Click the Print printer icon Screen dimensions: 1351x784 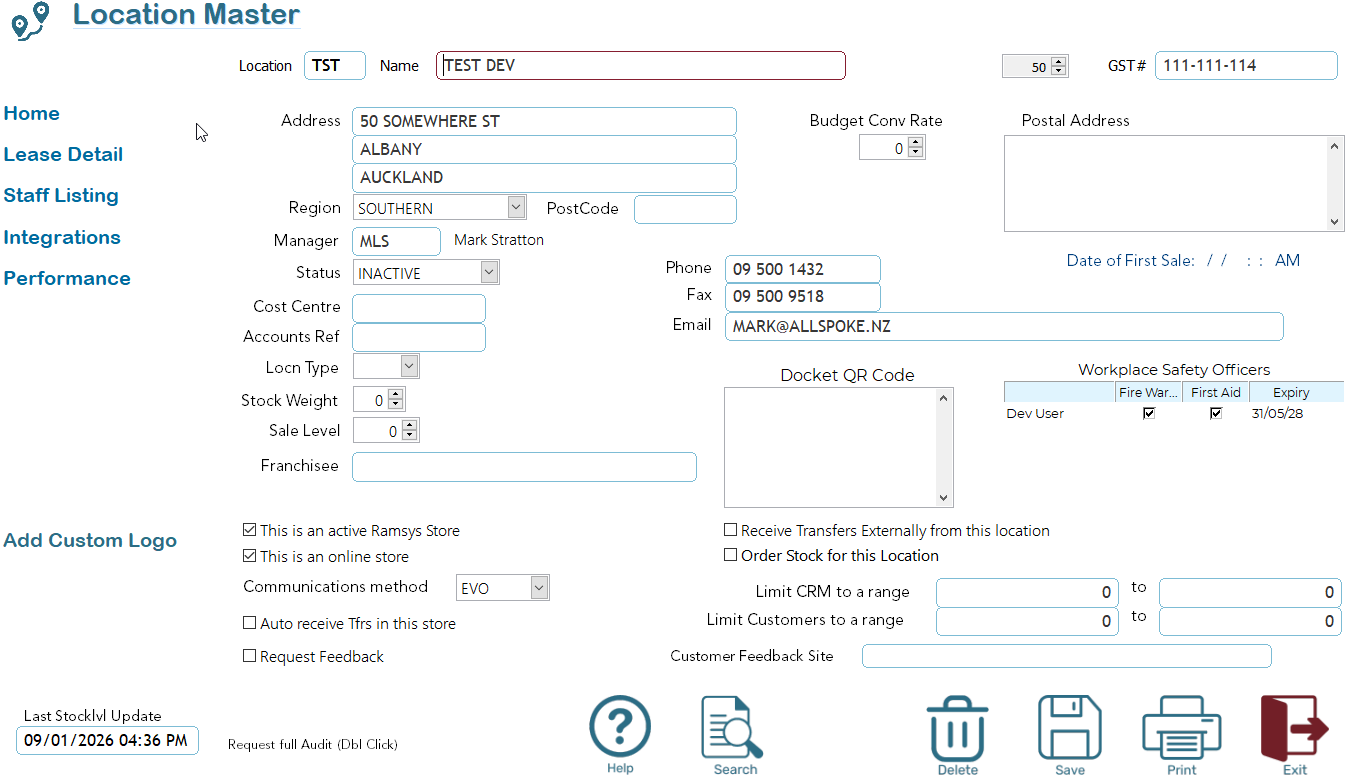tap(1181, 728)
